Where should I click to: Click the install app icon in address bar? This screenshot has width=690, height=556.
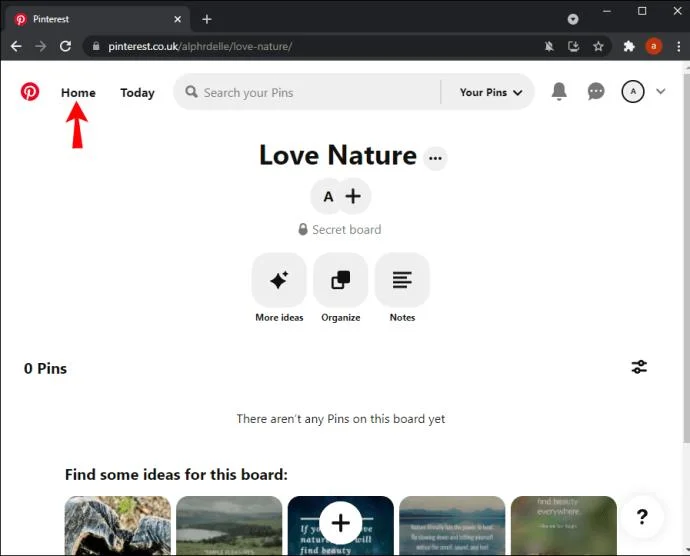(573, 46)
